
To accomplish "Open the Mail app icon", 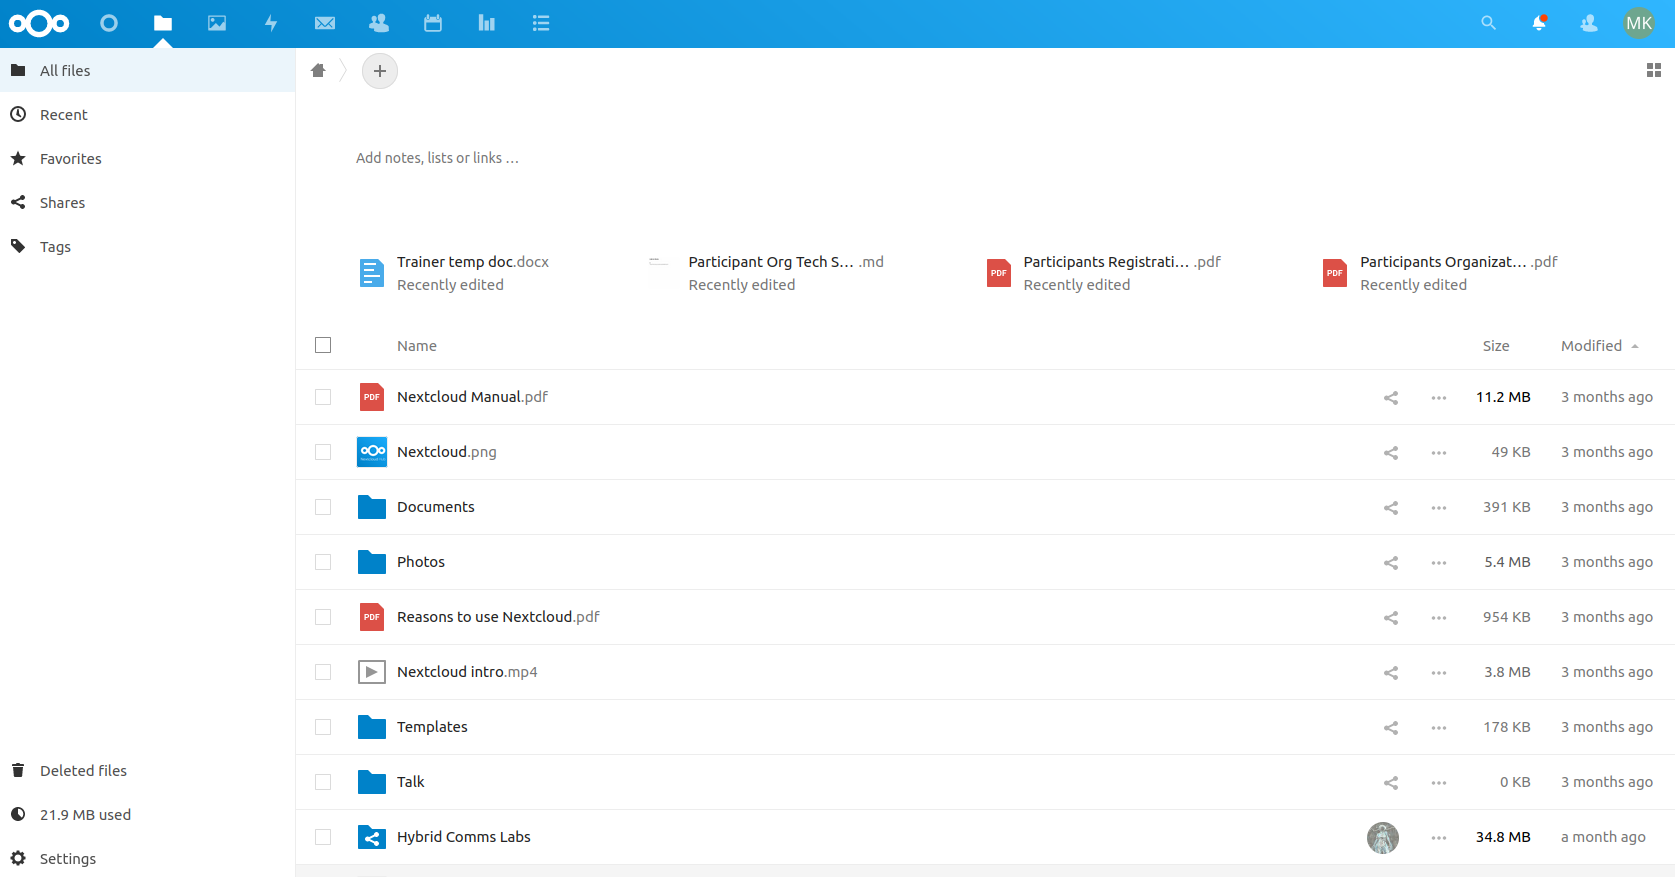I will (325, 23).
